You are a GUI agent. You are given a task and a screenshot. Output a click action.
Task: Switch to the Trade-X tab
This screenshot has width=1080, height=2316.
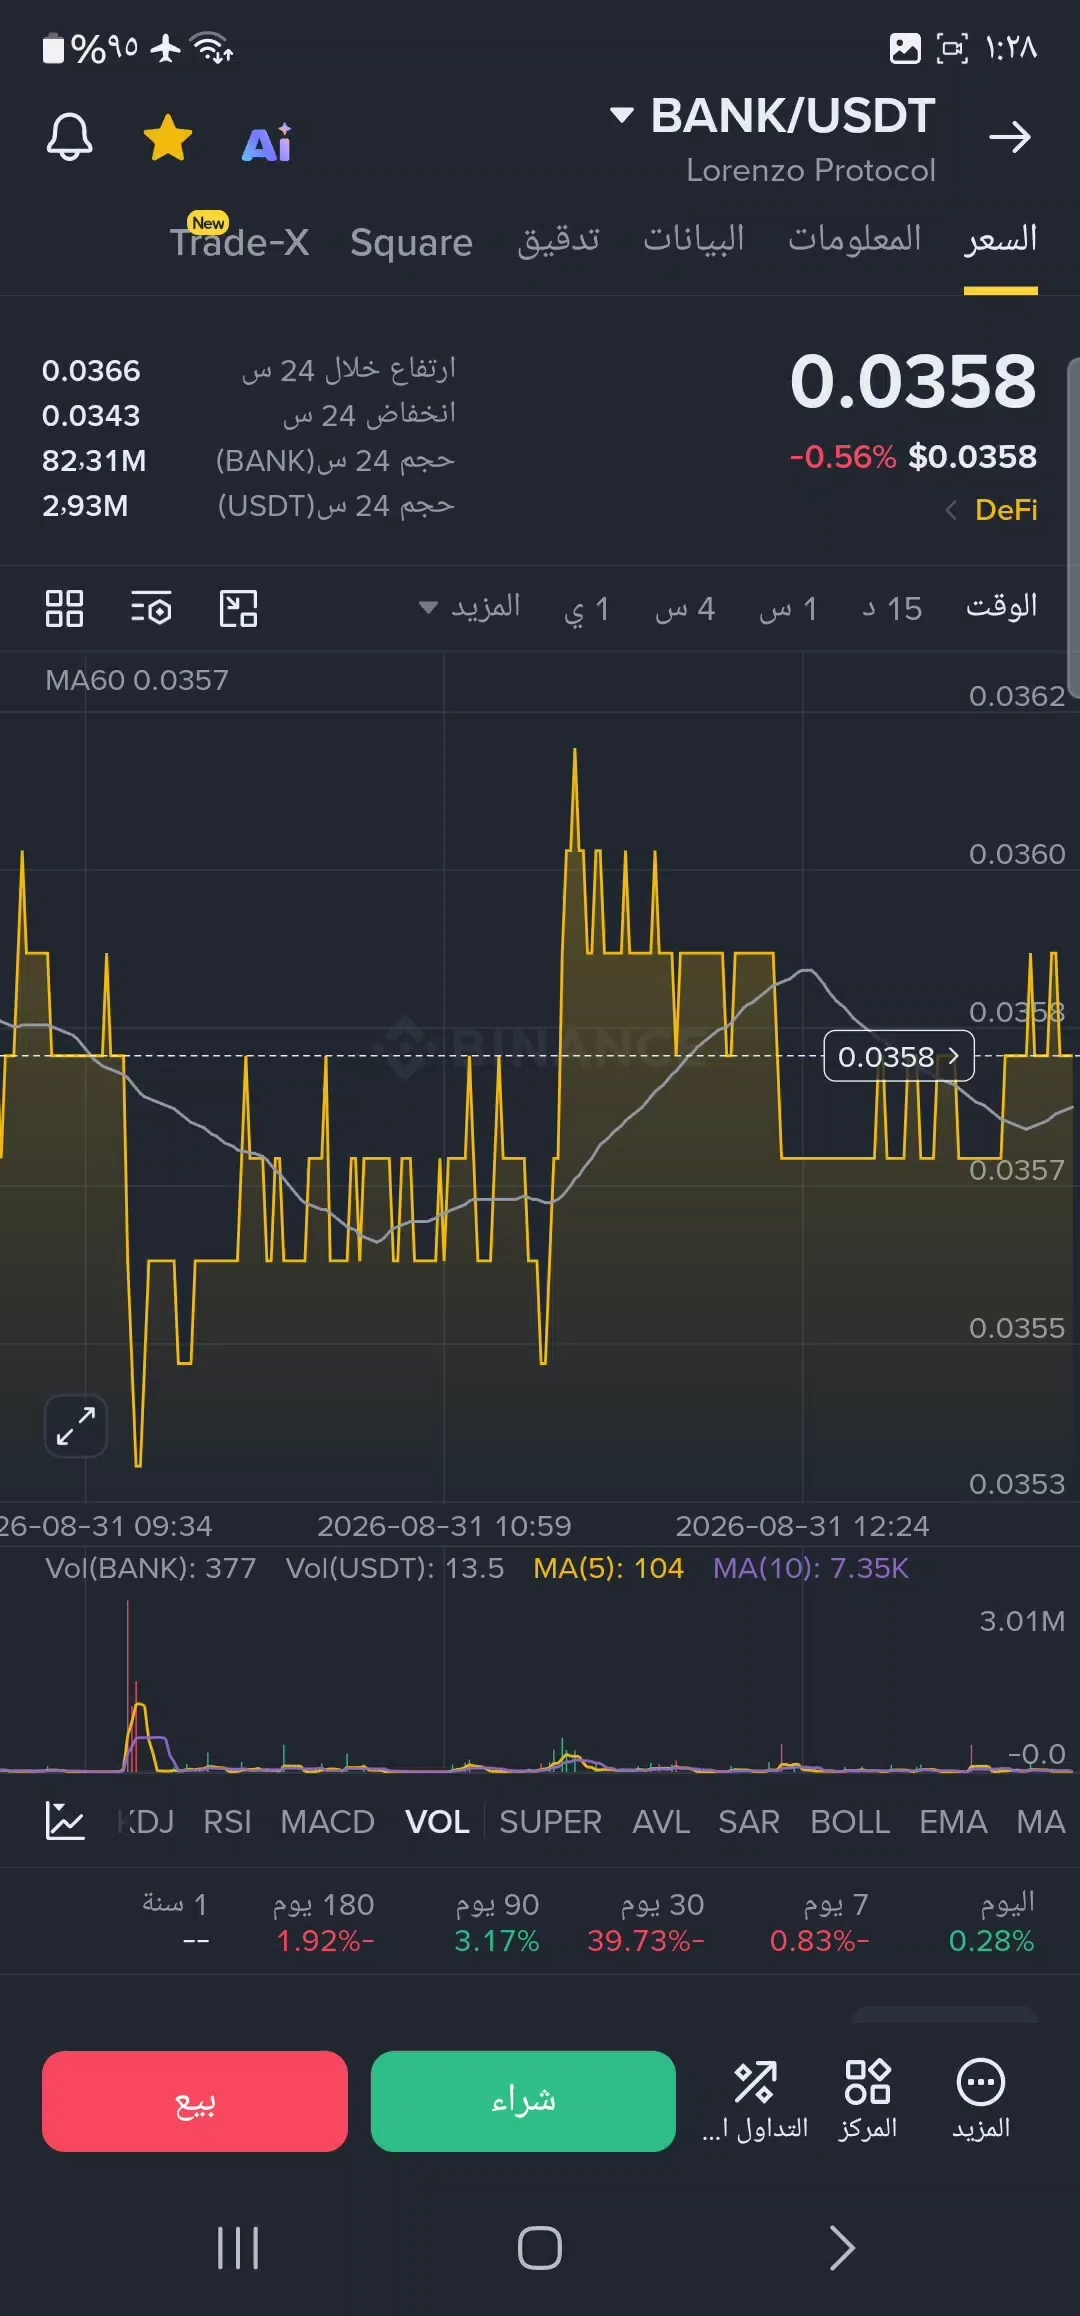(x=239, y=241)
